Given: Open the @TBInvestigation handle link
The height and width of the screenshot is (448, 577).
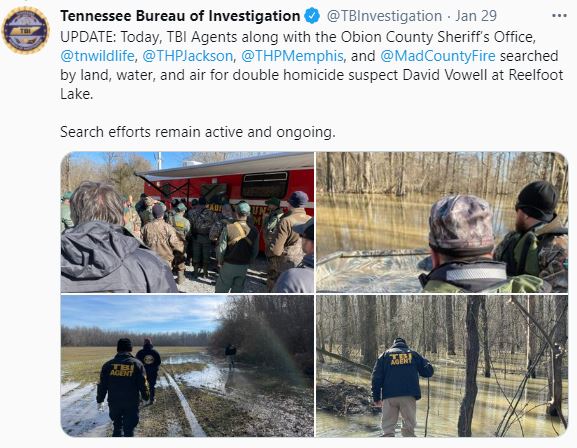Looking at the screenshot, I should pos(384,16).
